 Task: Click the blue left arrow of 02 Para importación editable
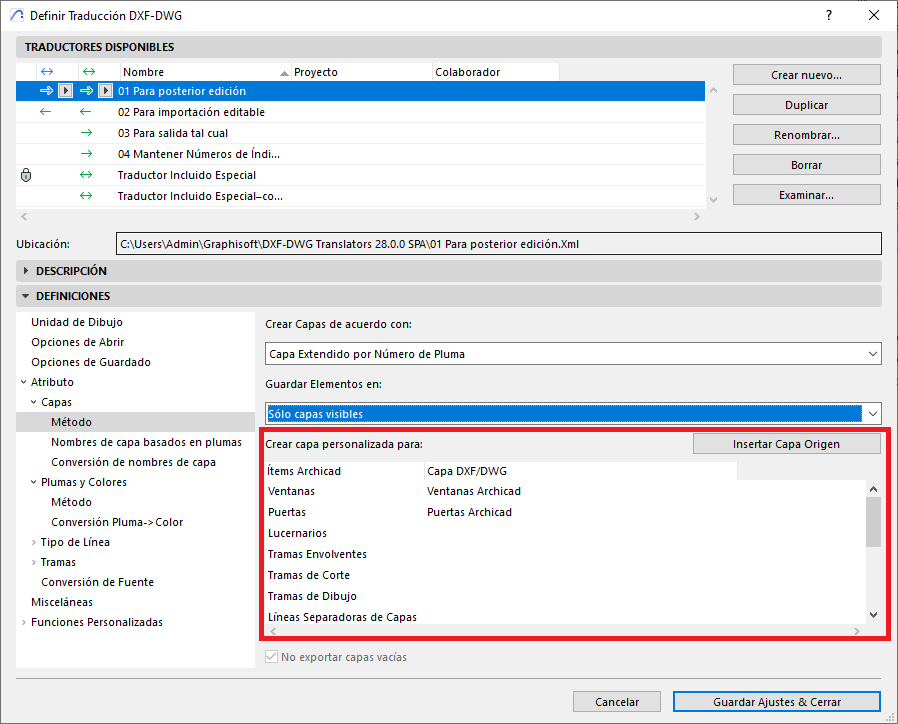(x=46, y=112)
